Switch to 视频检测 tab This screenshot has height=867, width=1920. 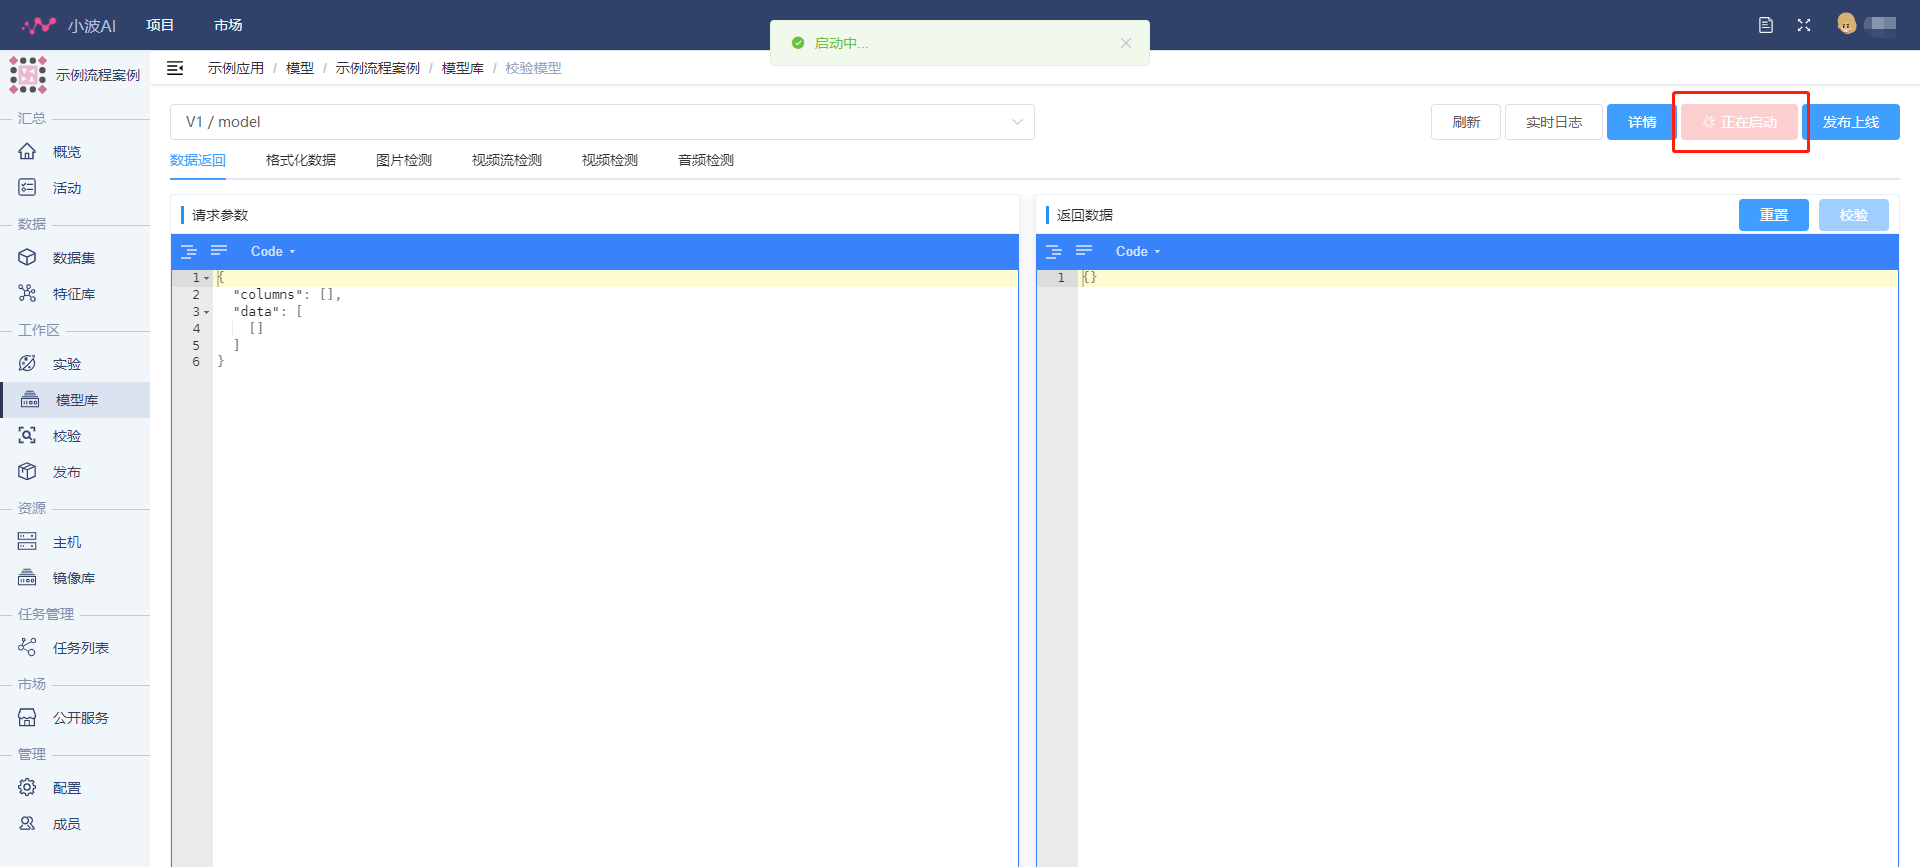point(610,160)
